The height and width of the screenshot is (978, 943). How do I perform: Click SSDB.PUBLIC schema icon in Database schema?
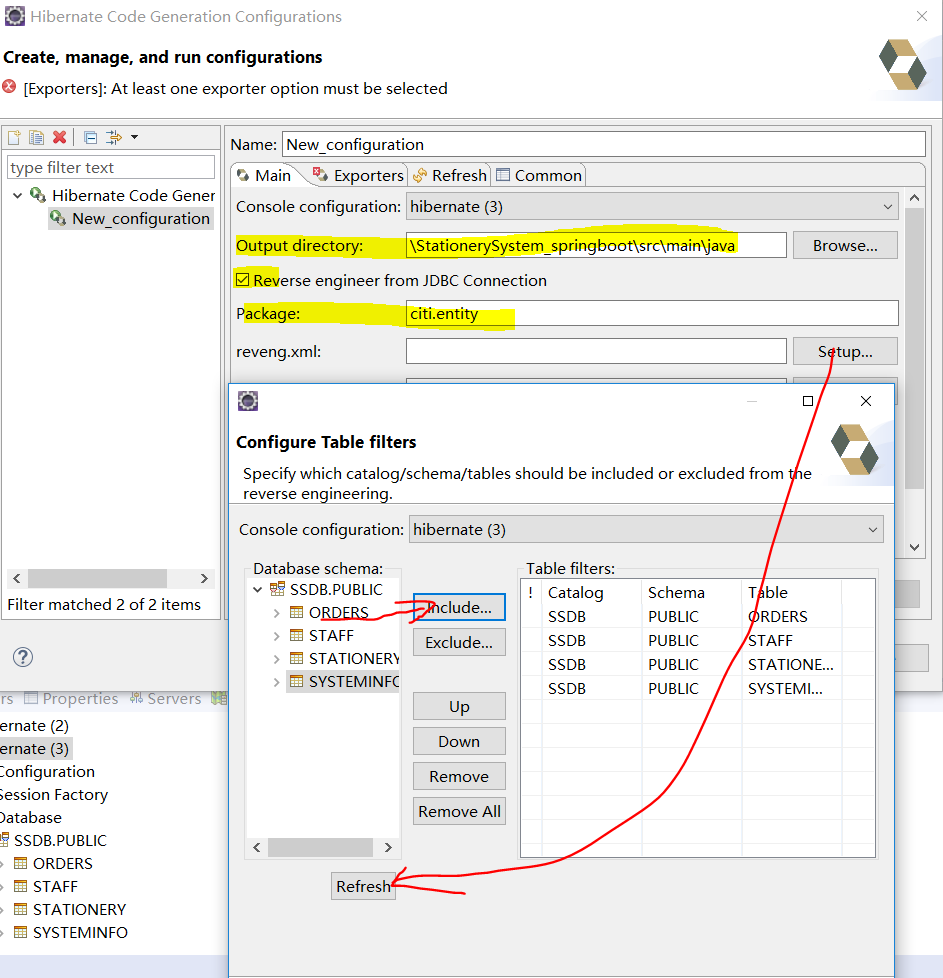coord(278,589)
